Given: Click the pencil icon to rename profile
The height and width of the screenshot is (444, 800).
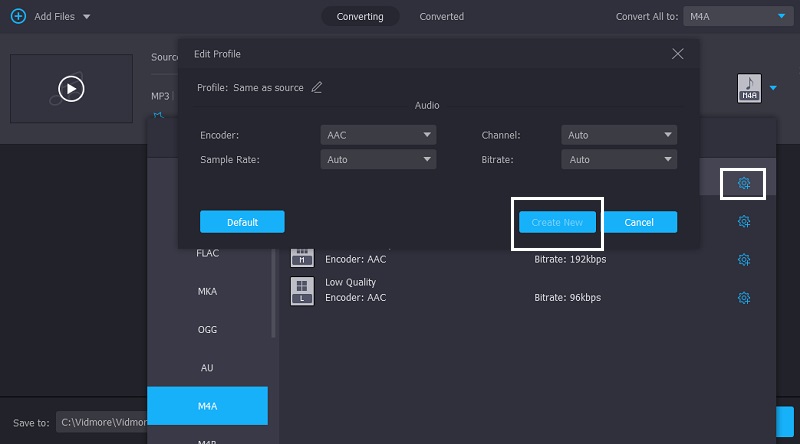Looking at the screenshot, I should pyautogui.click(x=317, y=87).
